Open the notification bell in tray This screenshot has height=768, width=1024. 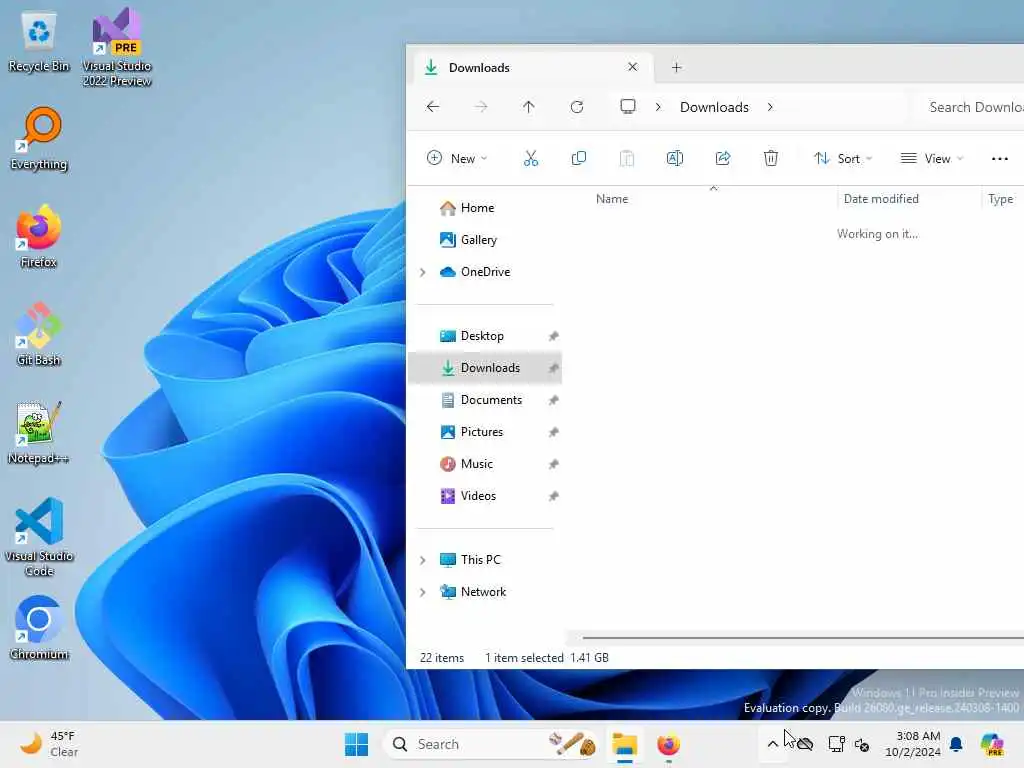(x=956, y=744)
